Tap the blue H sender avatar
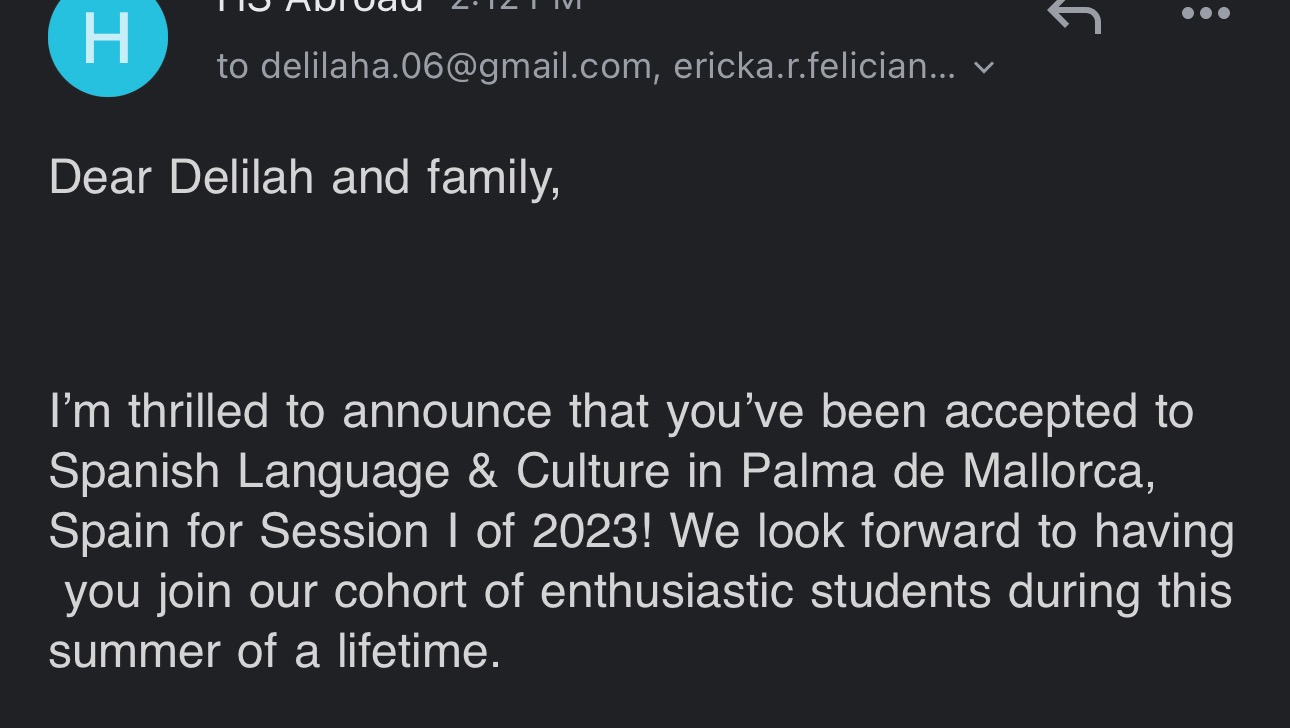The height and width of the screenshot is (728, 1290). tap(108, 40)
